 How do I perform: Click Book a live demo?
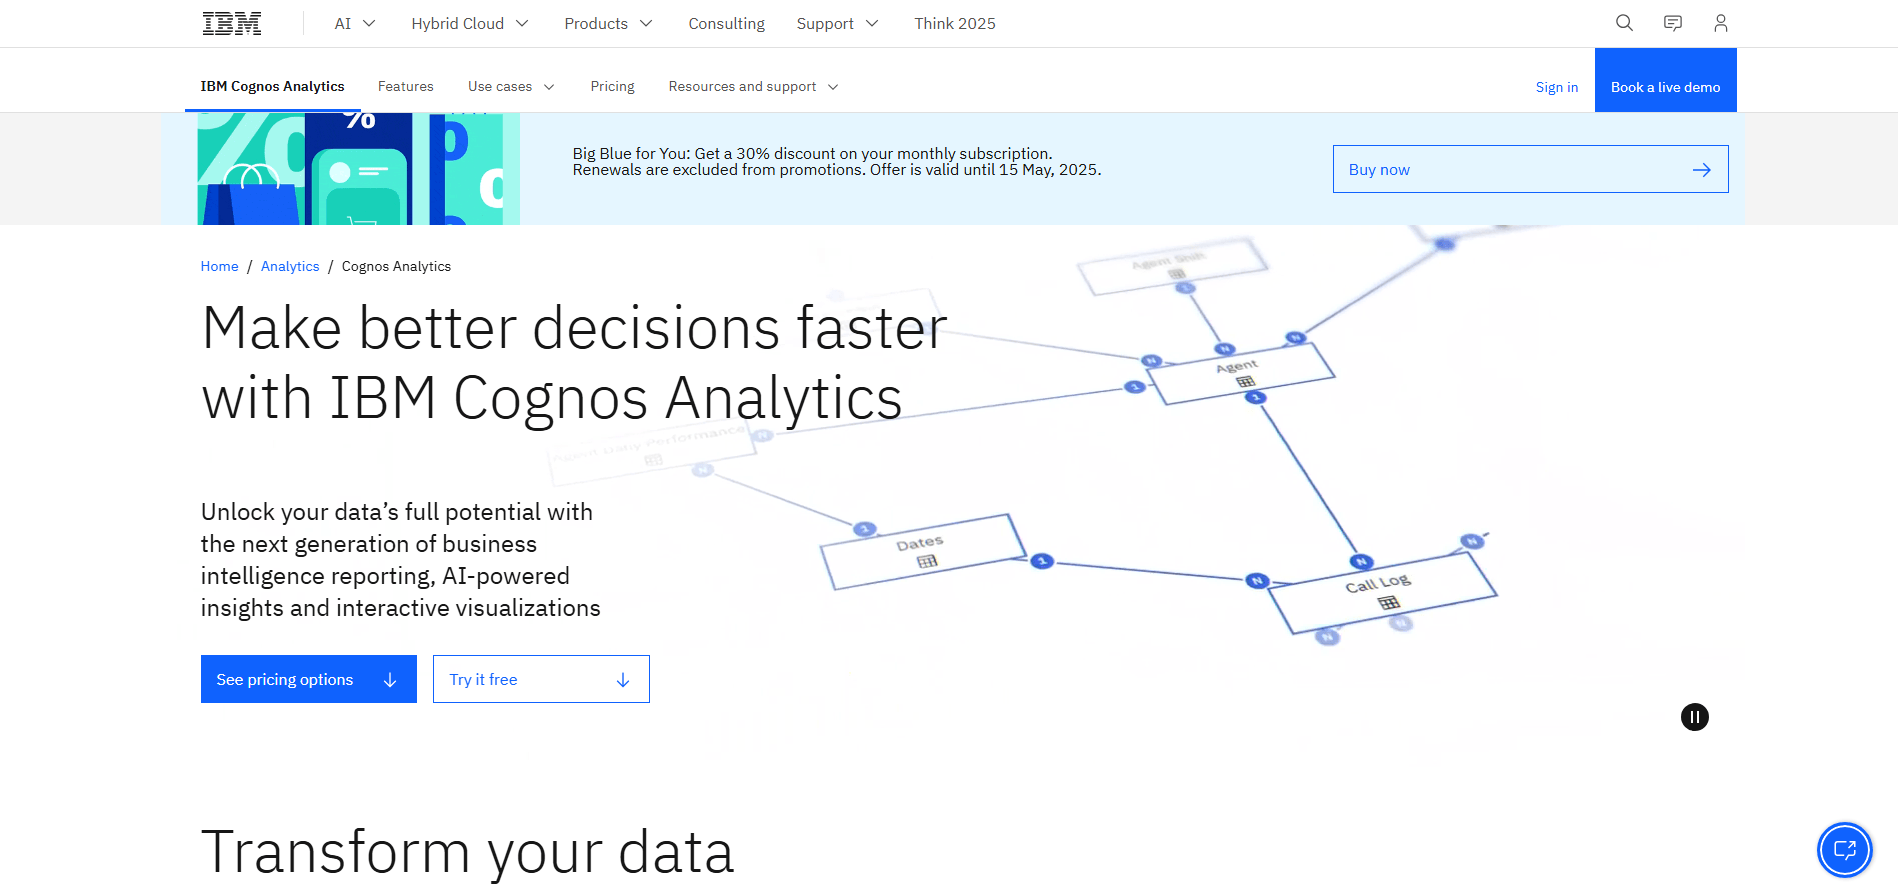(x=1665, y=86)
